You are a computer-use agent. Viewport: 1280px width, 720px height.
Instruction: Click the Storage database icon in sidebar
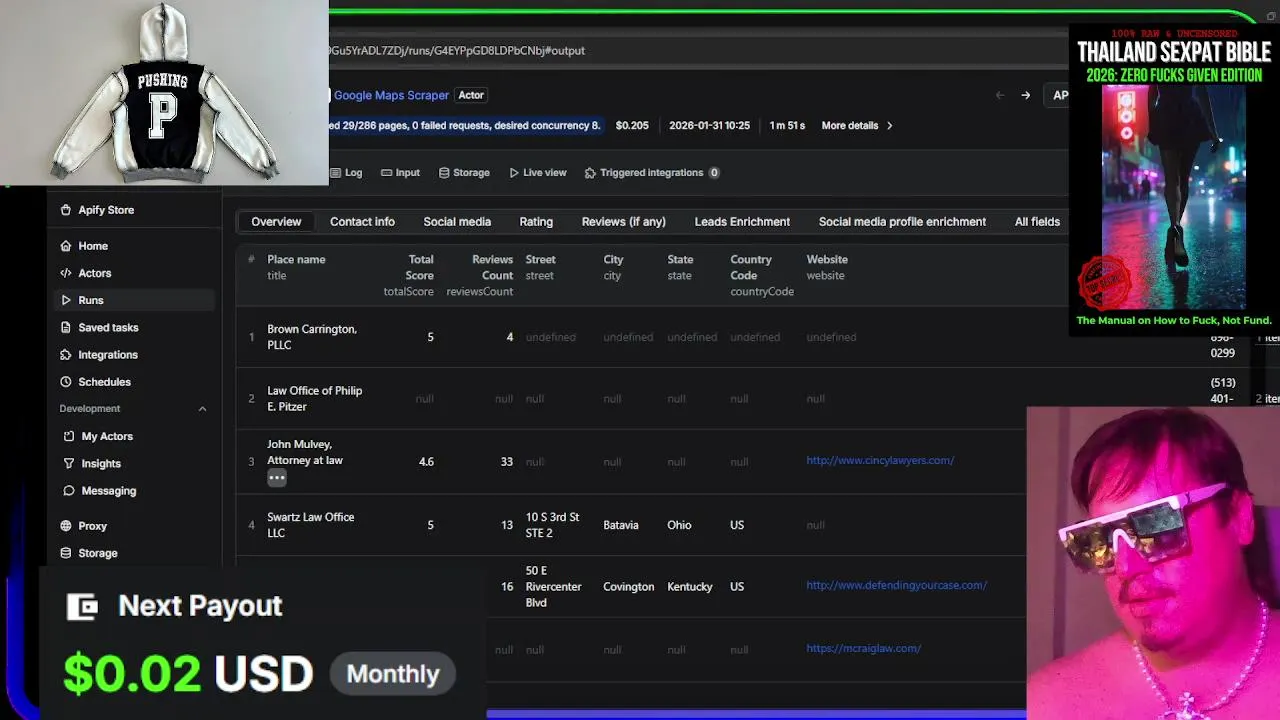click(66, 553)
